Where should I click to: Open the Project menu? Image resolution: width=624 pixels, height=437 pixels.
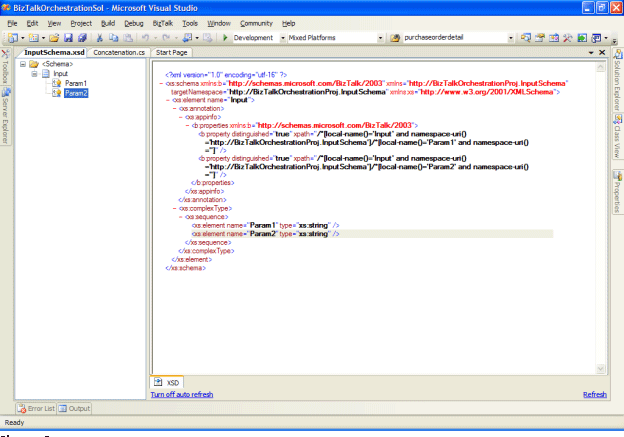[x=81, y=23]
